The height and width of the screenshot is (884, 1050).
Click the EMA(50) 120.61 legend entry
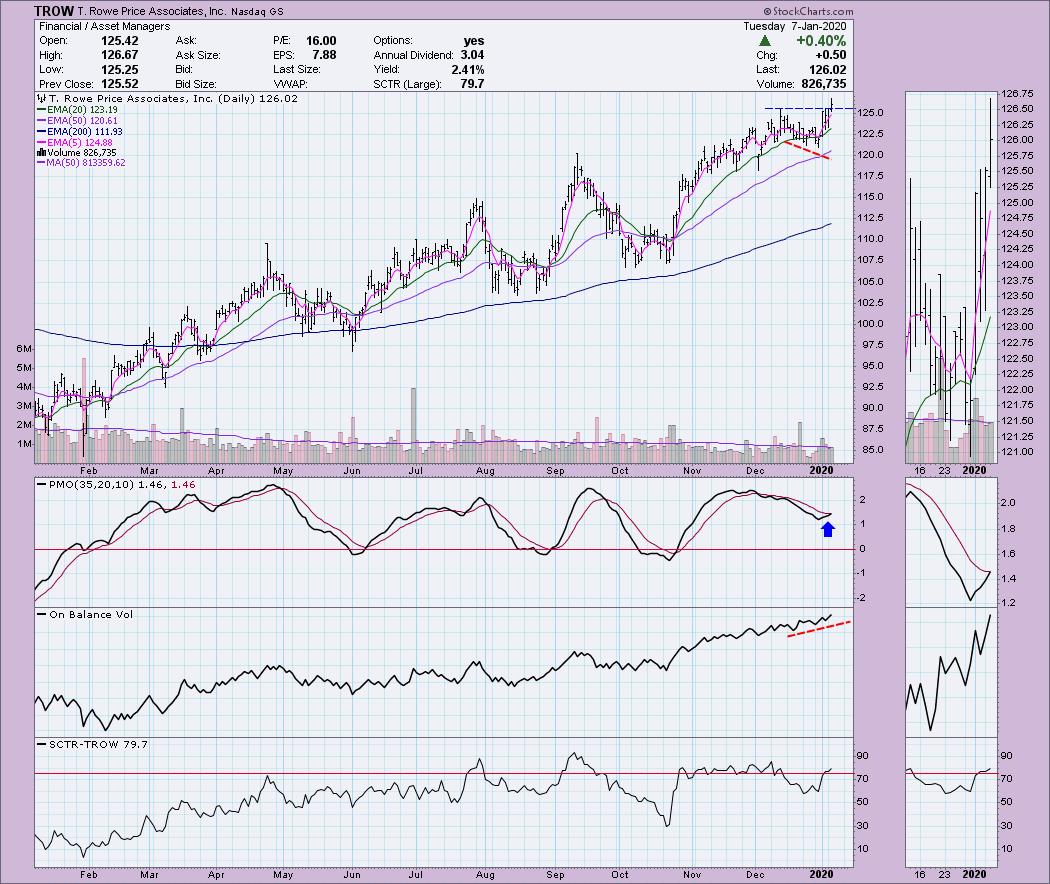[78, 121]
